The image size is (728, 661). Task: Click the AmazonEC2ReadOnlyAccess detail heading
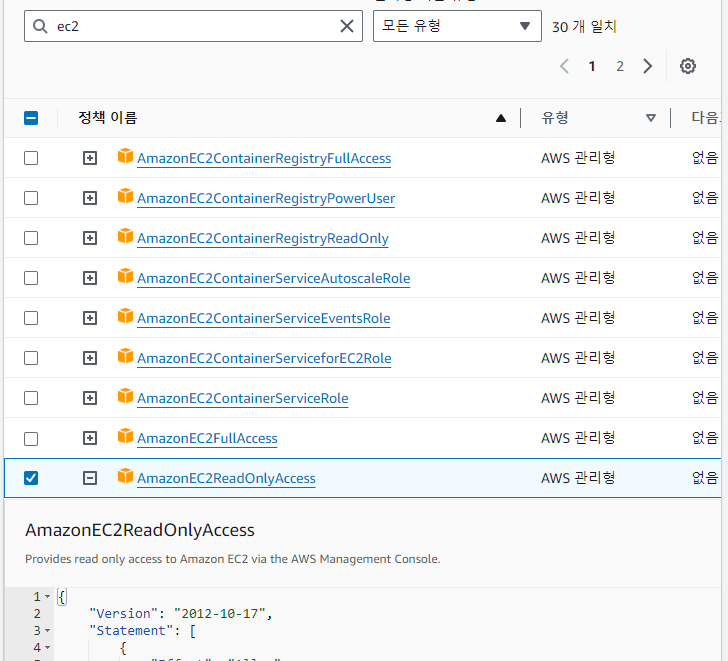pyautogui.click(x=140, y=530)
